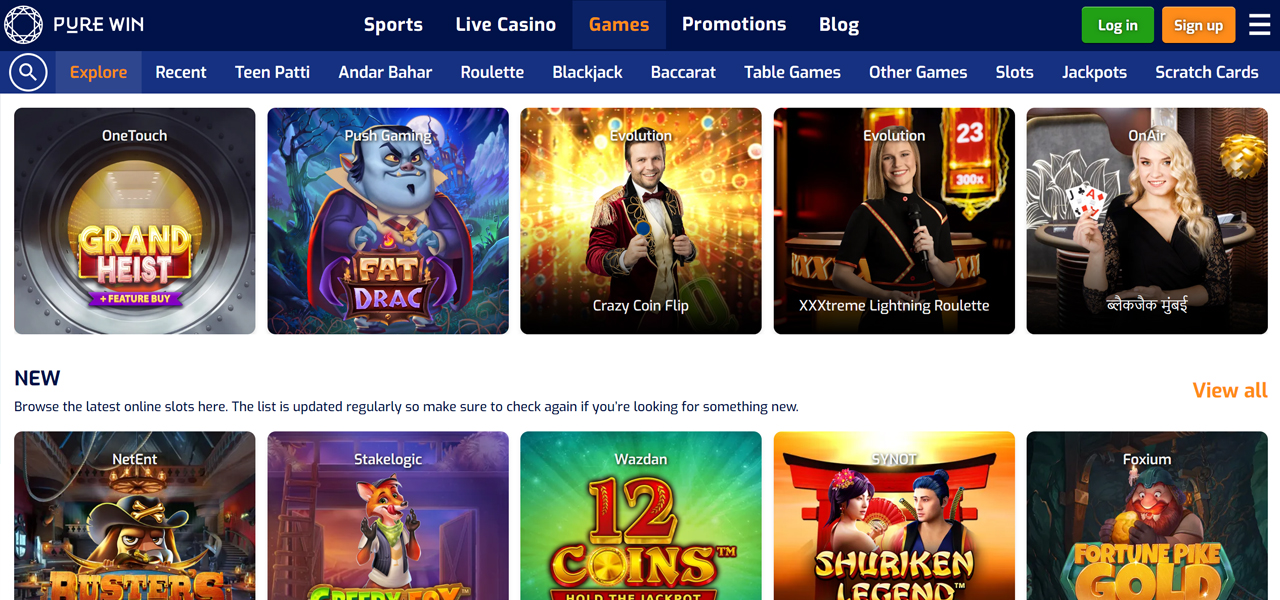
Task: View all new games link
Action: point(1230,390)
